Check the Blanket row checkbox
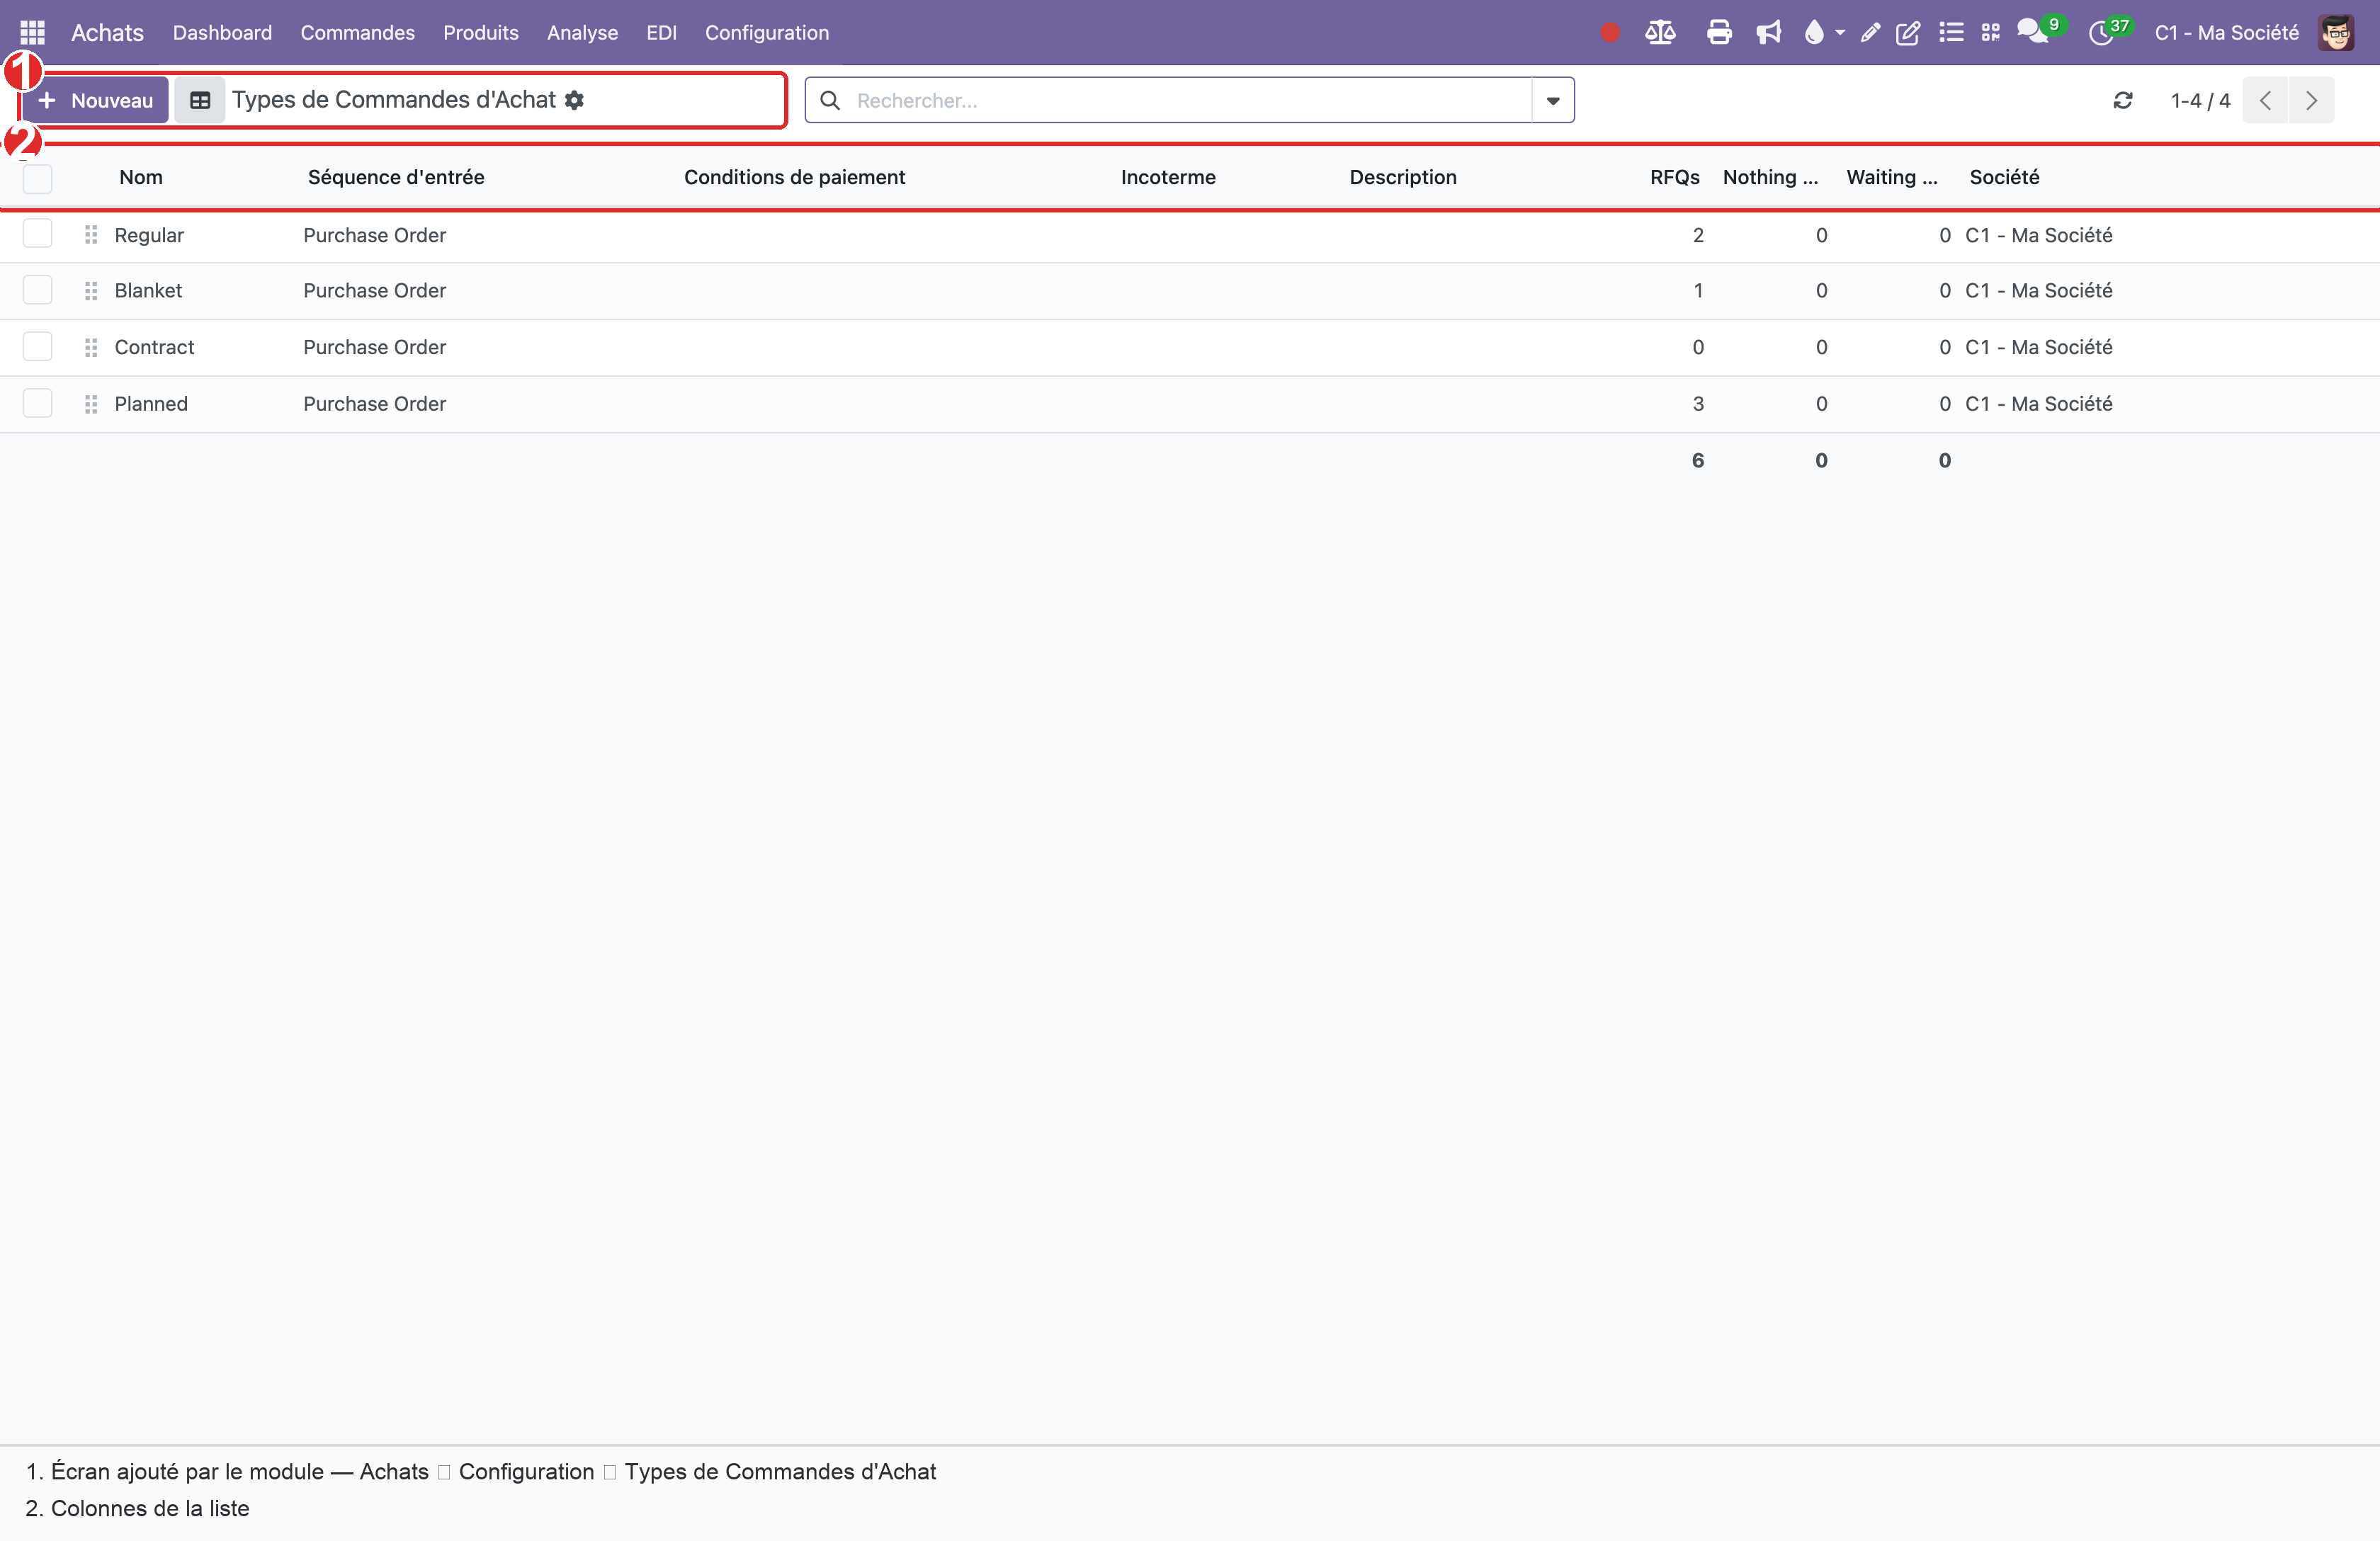The image size is (2380, 1541). coord(37,290)
